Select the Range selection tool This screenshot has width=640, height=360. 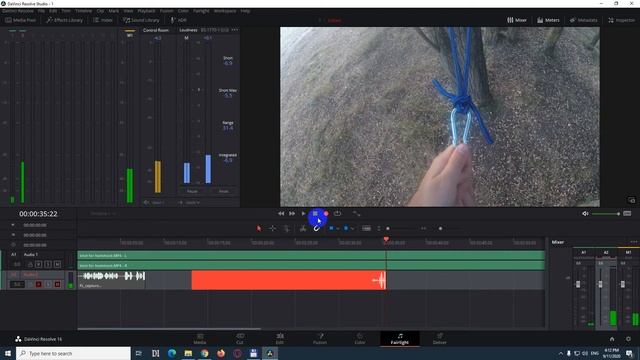pyautogui.click(x=273, y=229)
